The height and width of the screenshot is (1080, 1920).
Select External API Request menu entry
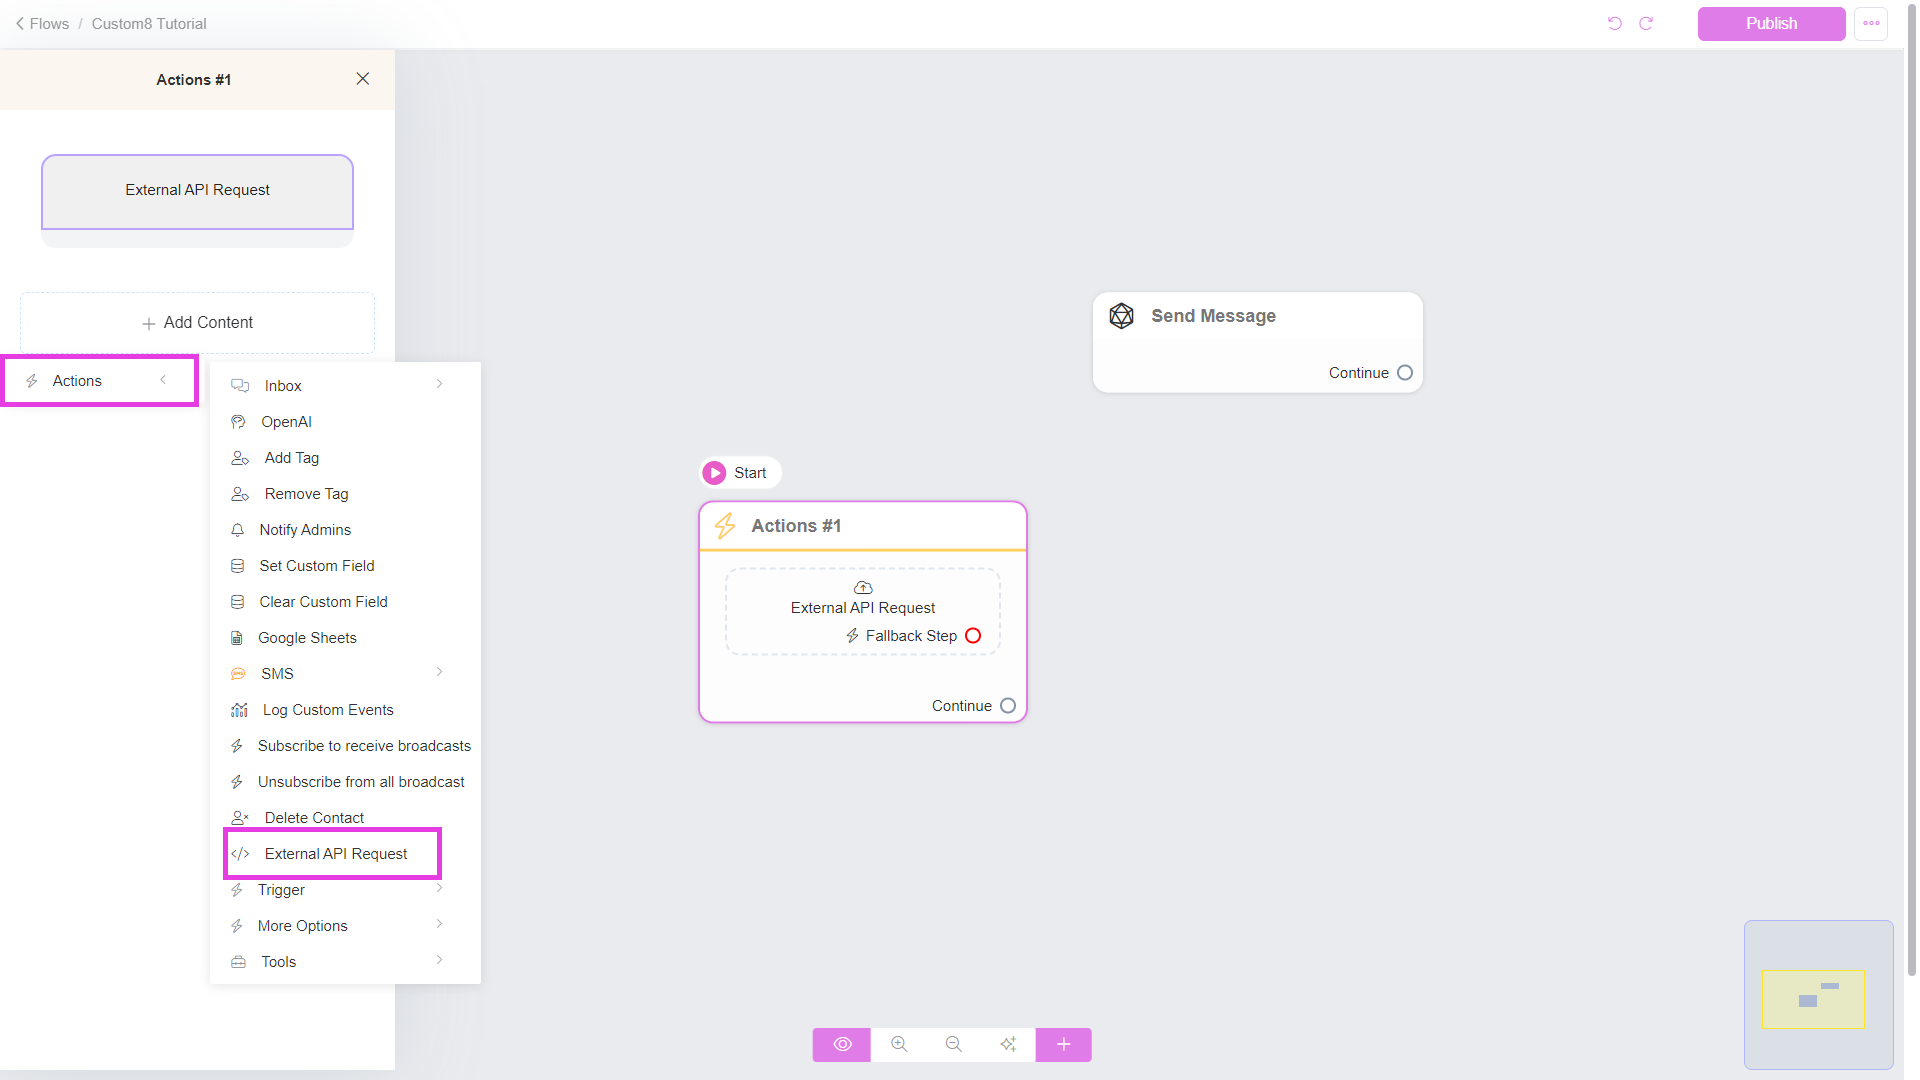335,854
